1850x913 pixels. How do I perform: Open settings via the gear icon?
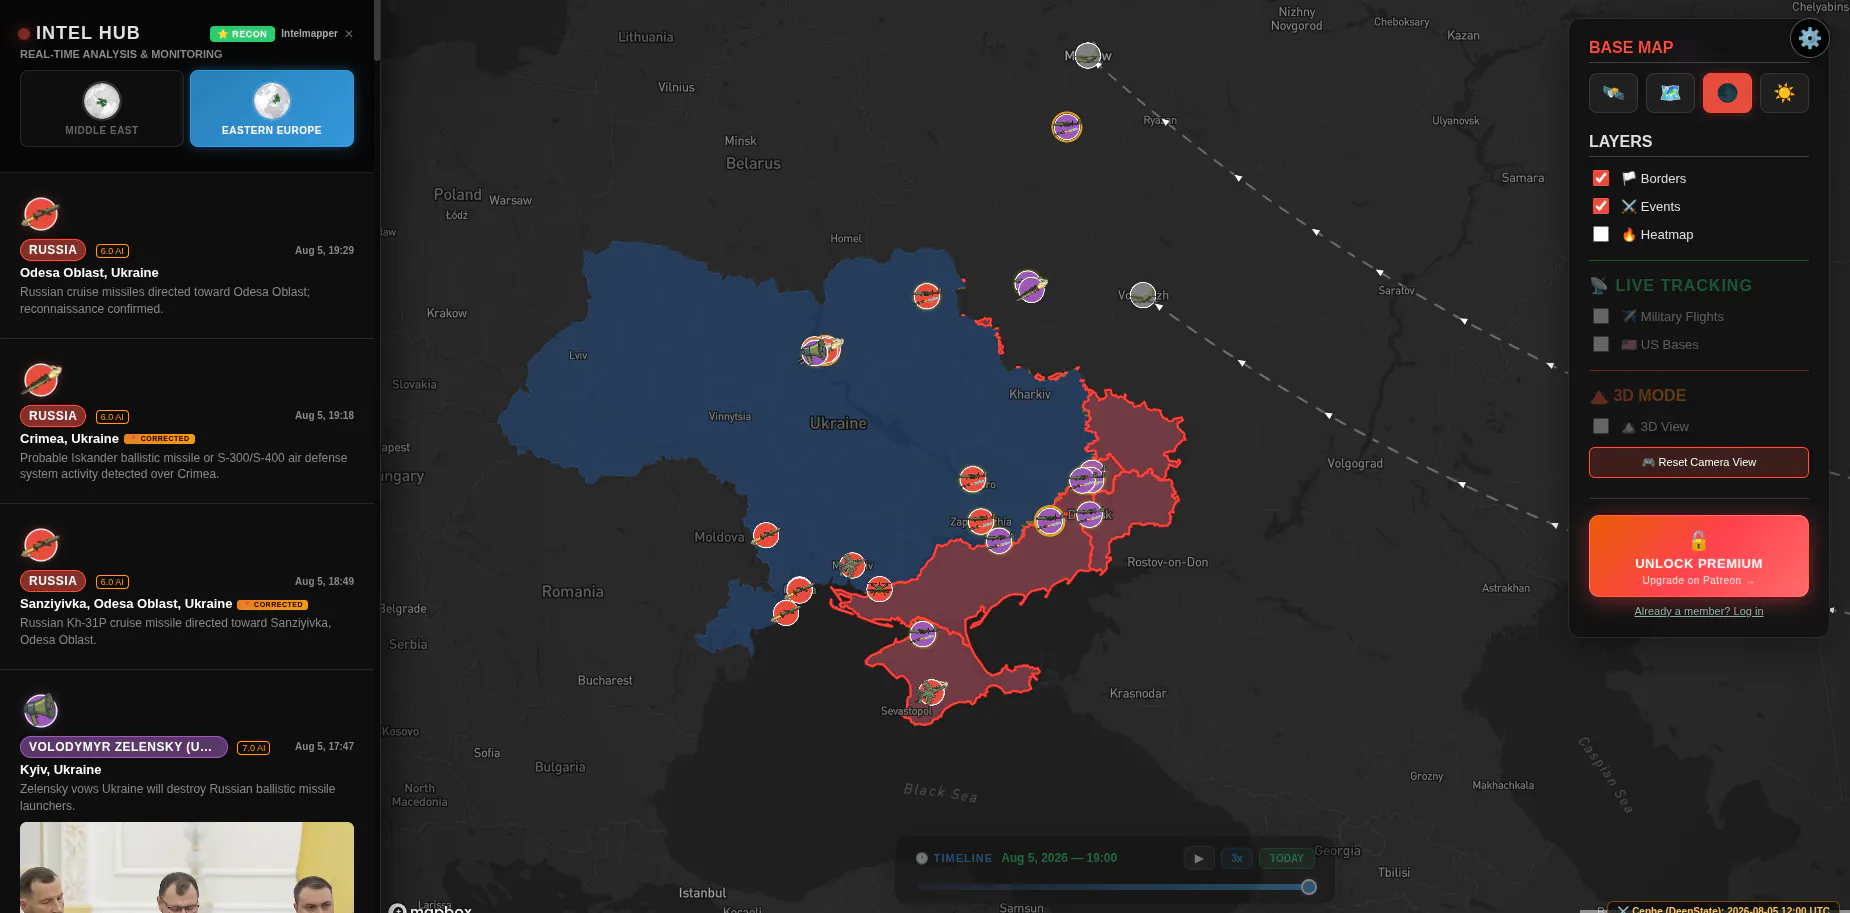point(1809,39)
